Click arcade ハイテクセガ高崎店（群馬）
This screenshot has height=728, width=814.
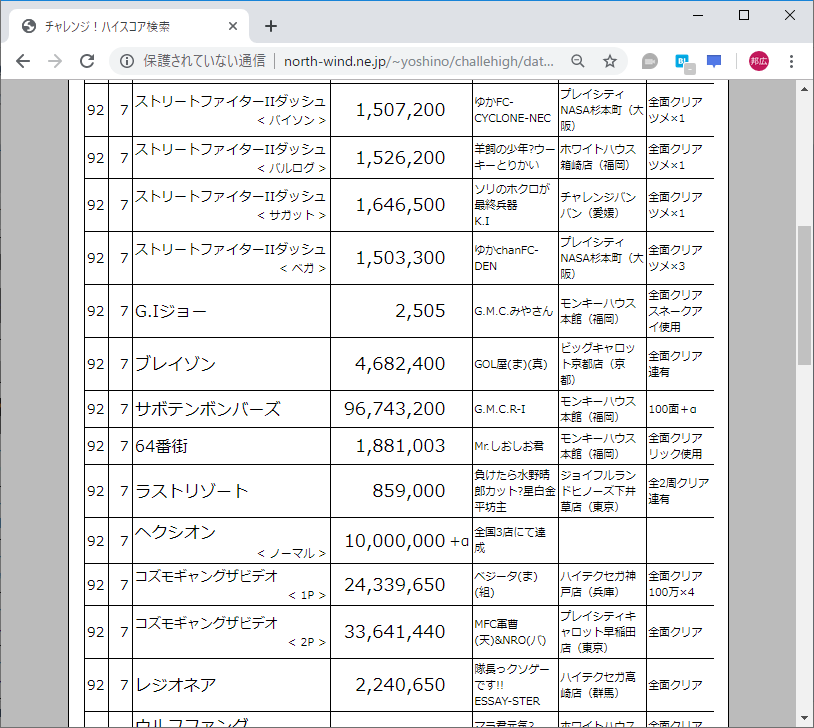point(598,685)
